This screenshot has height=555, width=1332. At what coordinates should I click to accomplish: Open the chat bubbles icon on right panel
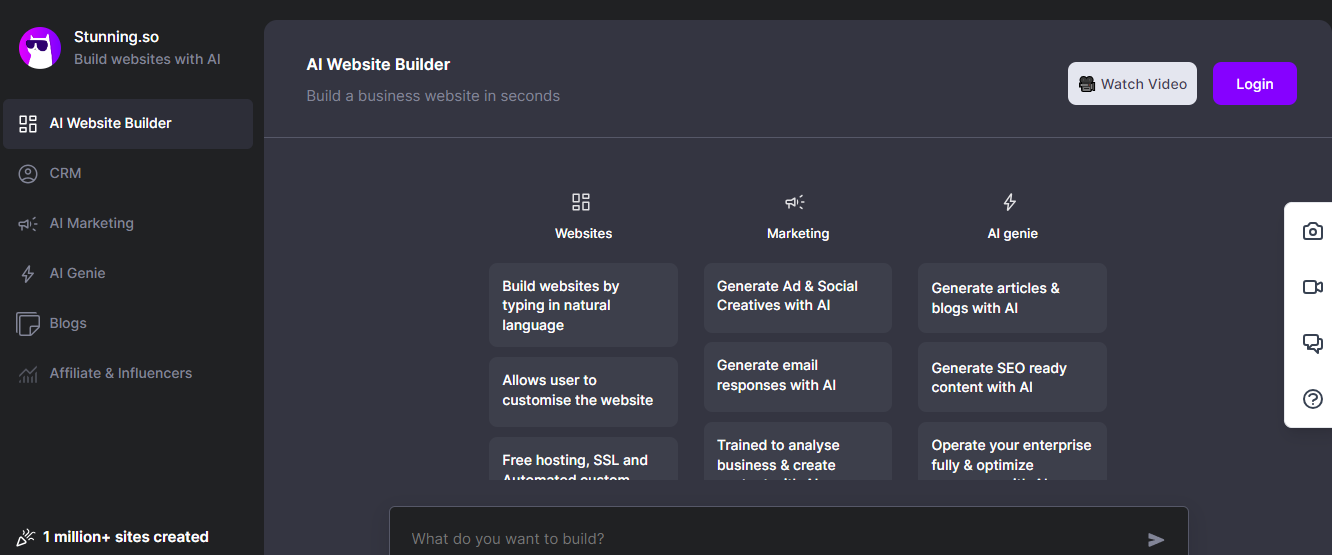1313,343
